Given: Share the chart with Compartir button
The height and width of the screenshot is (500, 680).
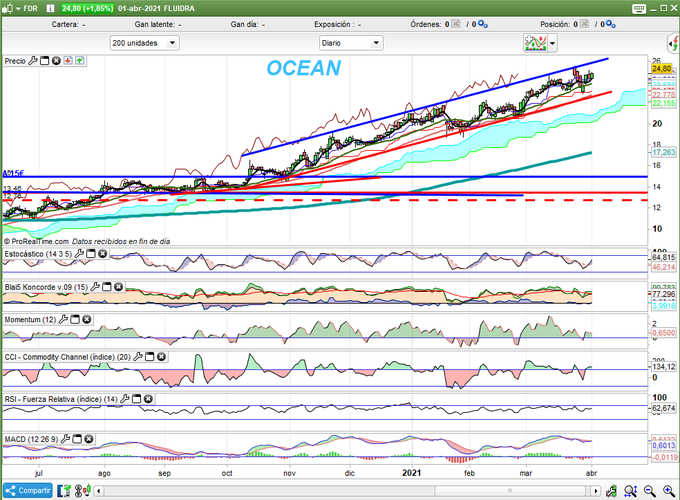Looking at the screenshot, I should click(x=28, y=491).
